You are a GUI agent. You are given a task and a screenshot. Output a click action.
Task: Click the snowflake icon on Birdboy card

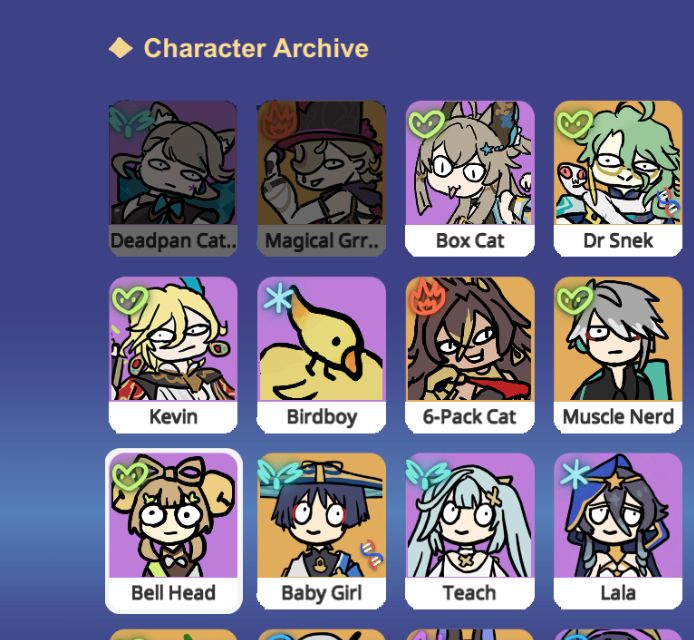(278, 298)
